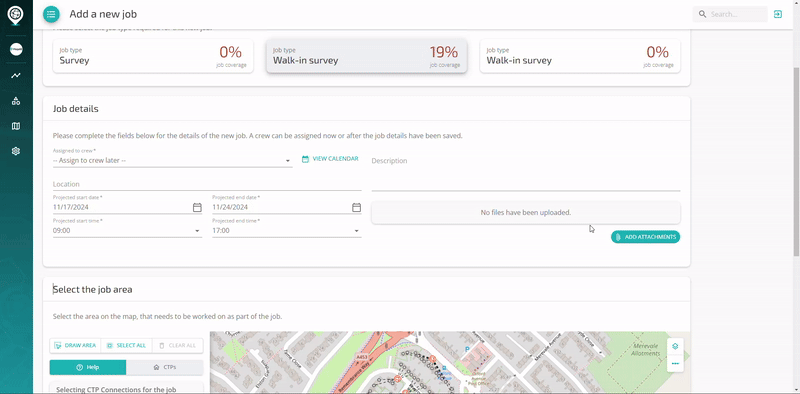Click Merevale Allotments label on map

645,350
